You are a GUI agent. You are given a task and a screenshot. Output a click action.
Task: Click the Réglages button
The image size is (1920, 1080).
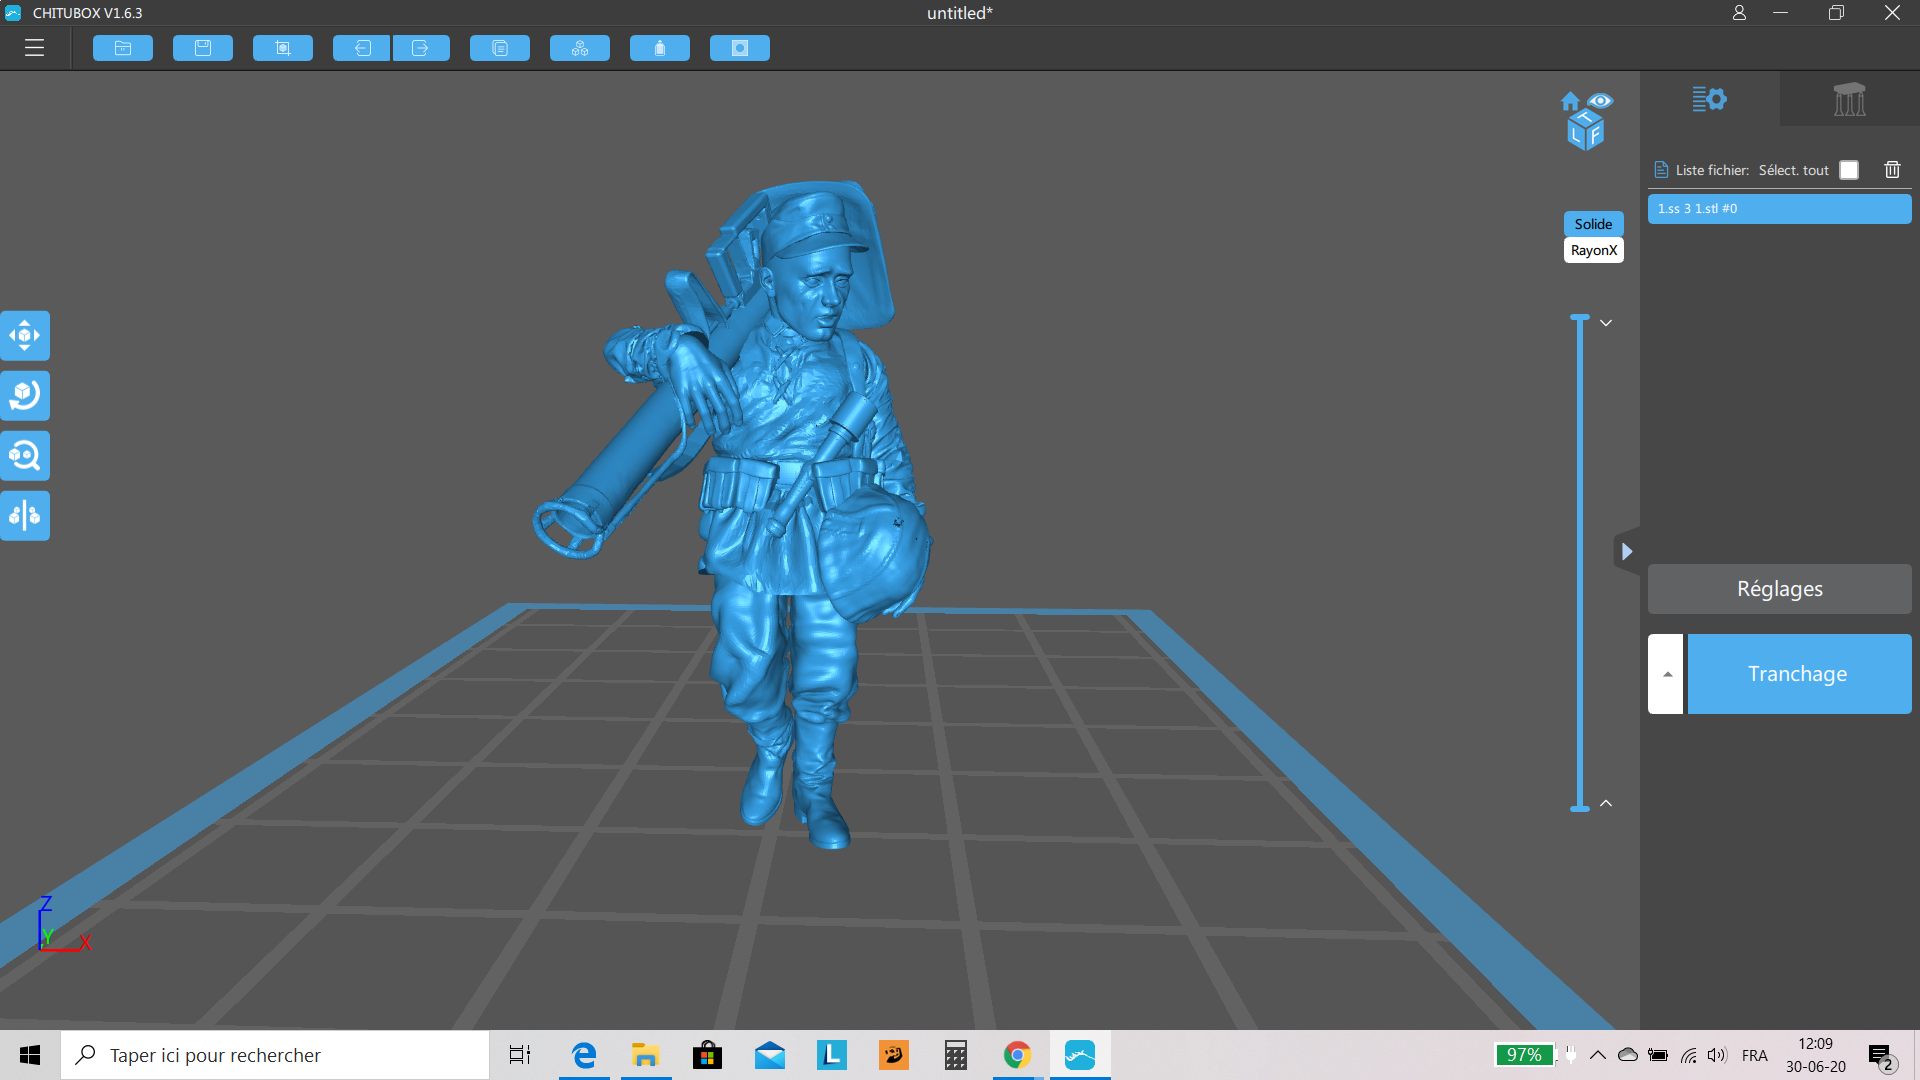1779,589
